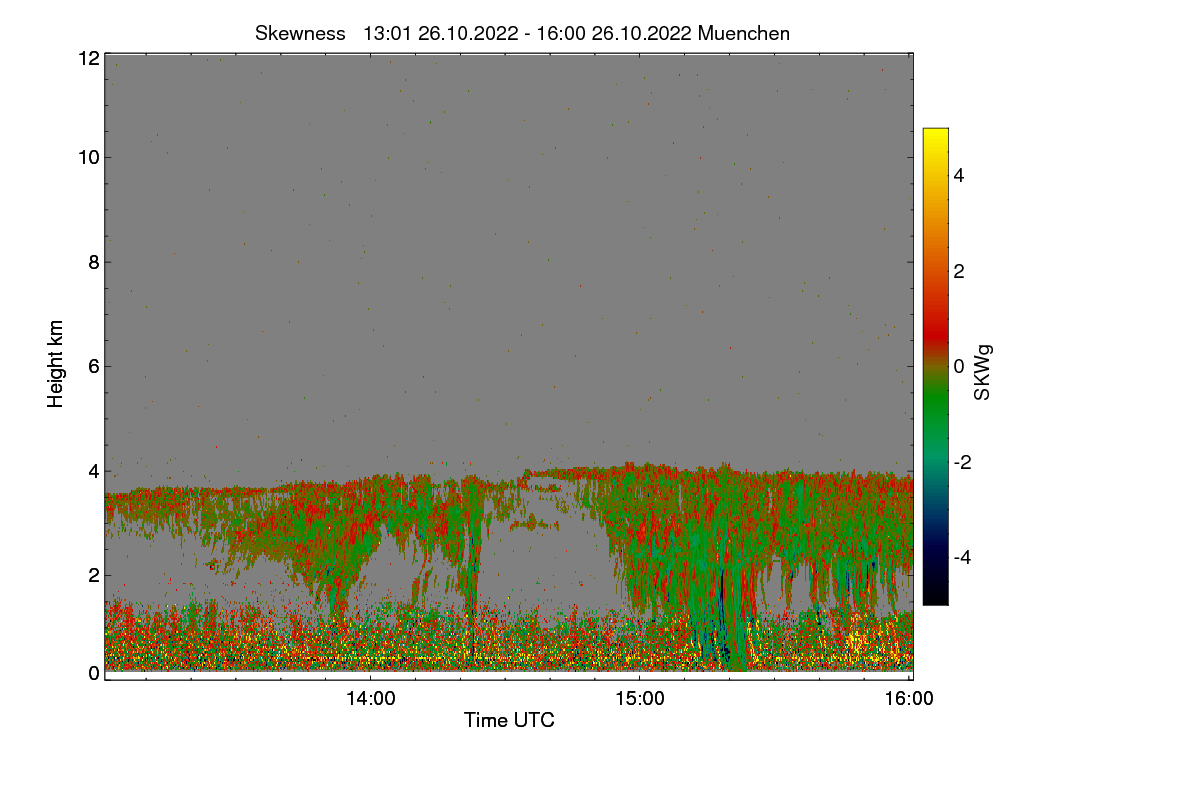This screenshot has height=800, width=1200.
Task: Click the yellow top of the colorbar
Action: pyautogui.click(x=935, y=133)
